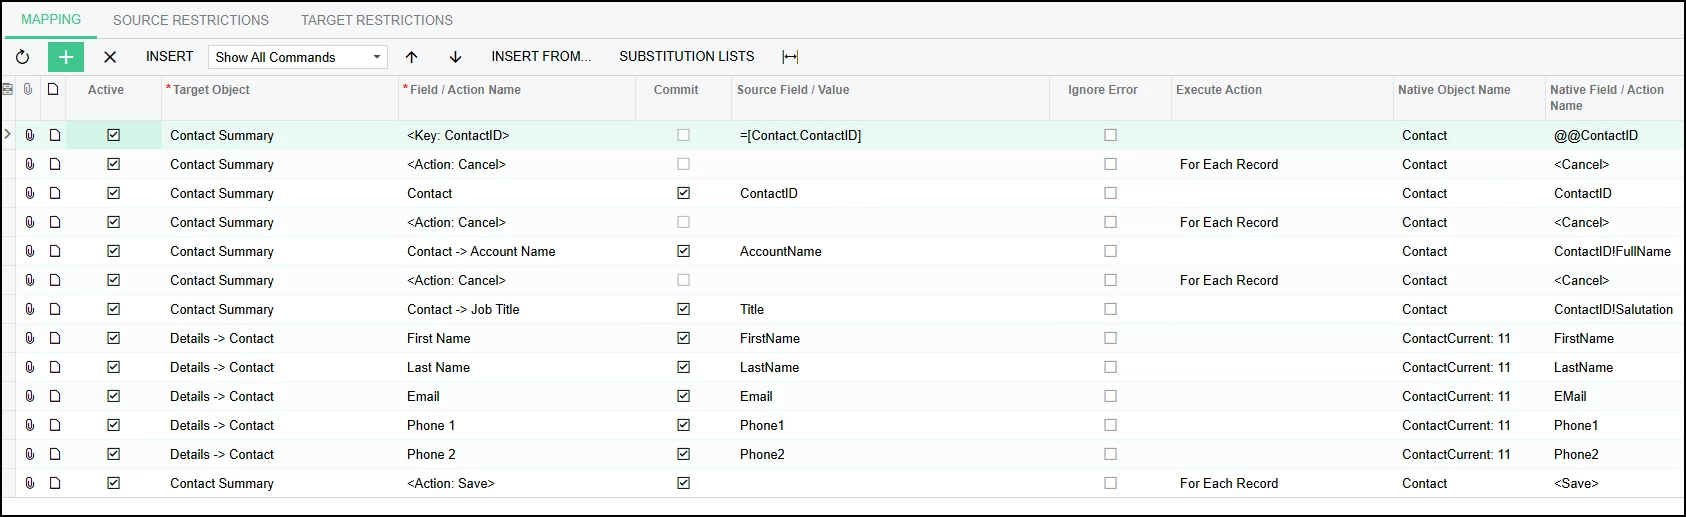Screen dimensions: 1686x517
Task: Toggle Commit for the Contact -> Account Name row
Action: (684, 251)
